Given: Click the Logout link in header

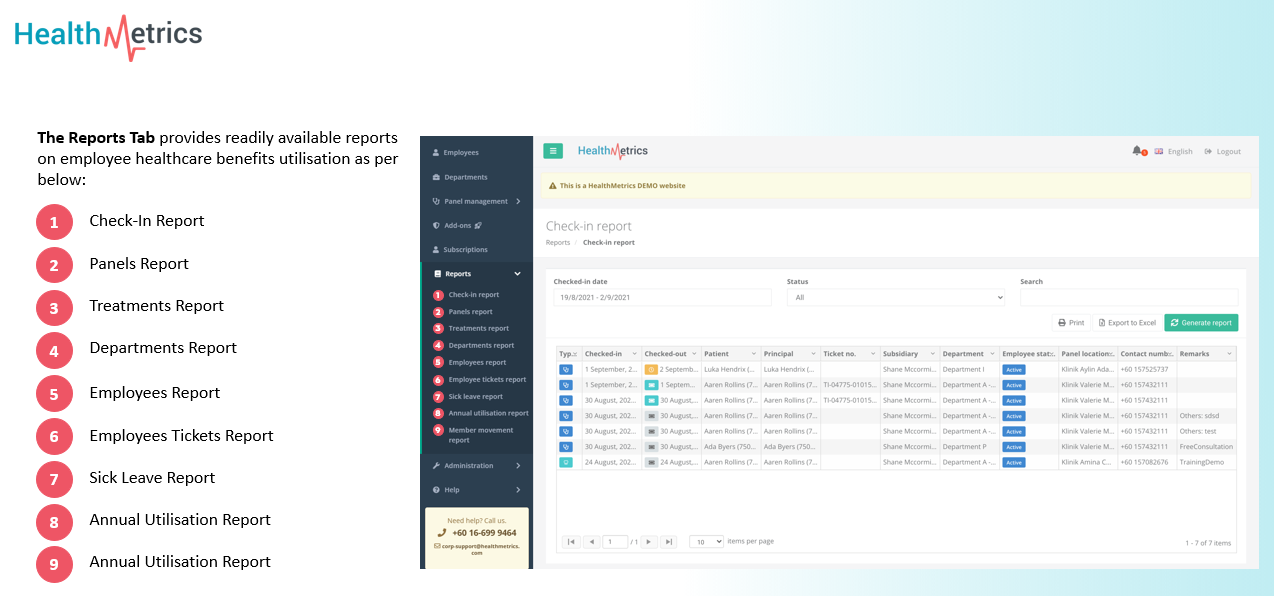Looking at the screenshot, I should [1222, 152].
